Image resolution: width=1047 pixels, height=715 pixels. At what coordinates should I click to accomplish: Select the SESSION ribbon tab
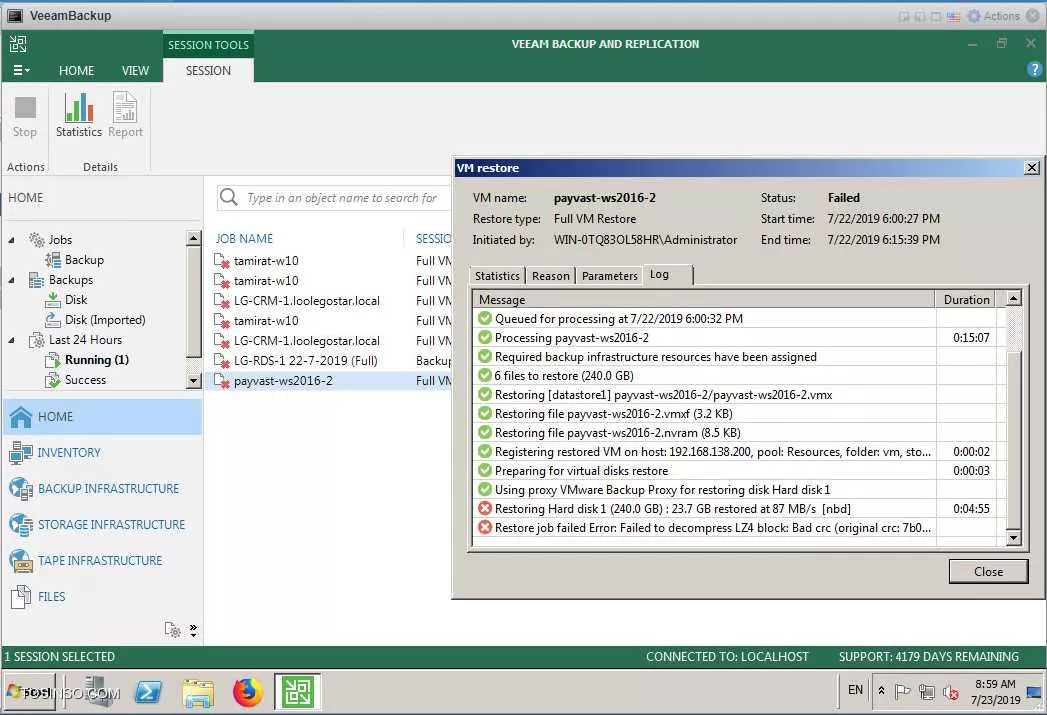pos(208,71)
